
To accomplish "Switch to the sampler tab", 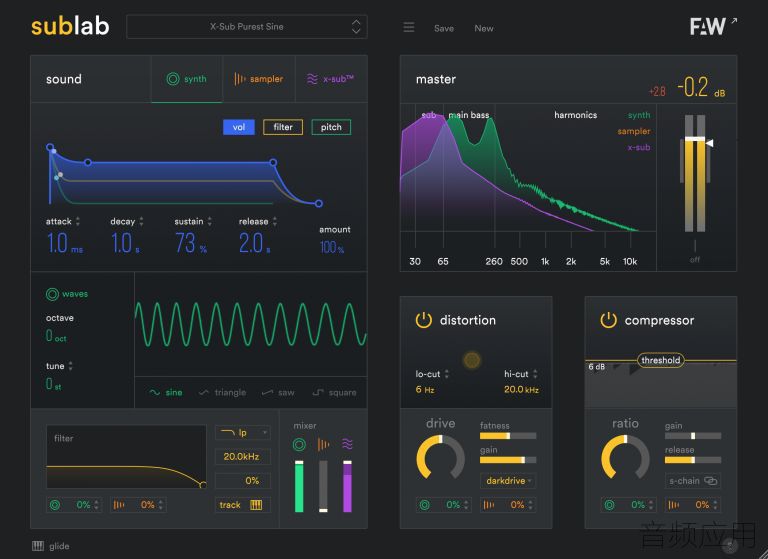I will (259, 79).
